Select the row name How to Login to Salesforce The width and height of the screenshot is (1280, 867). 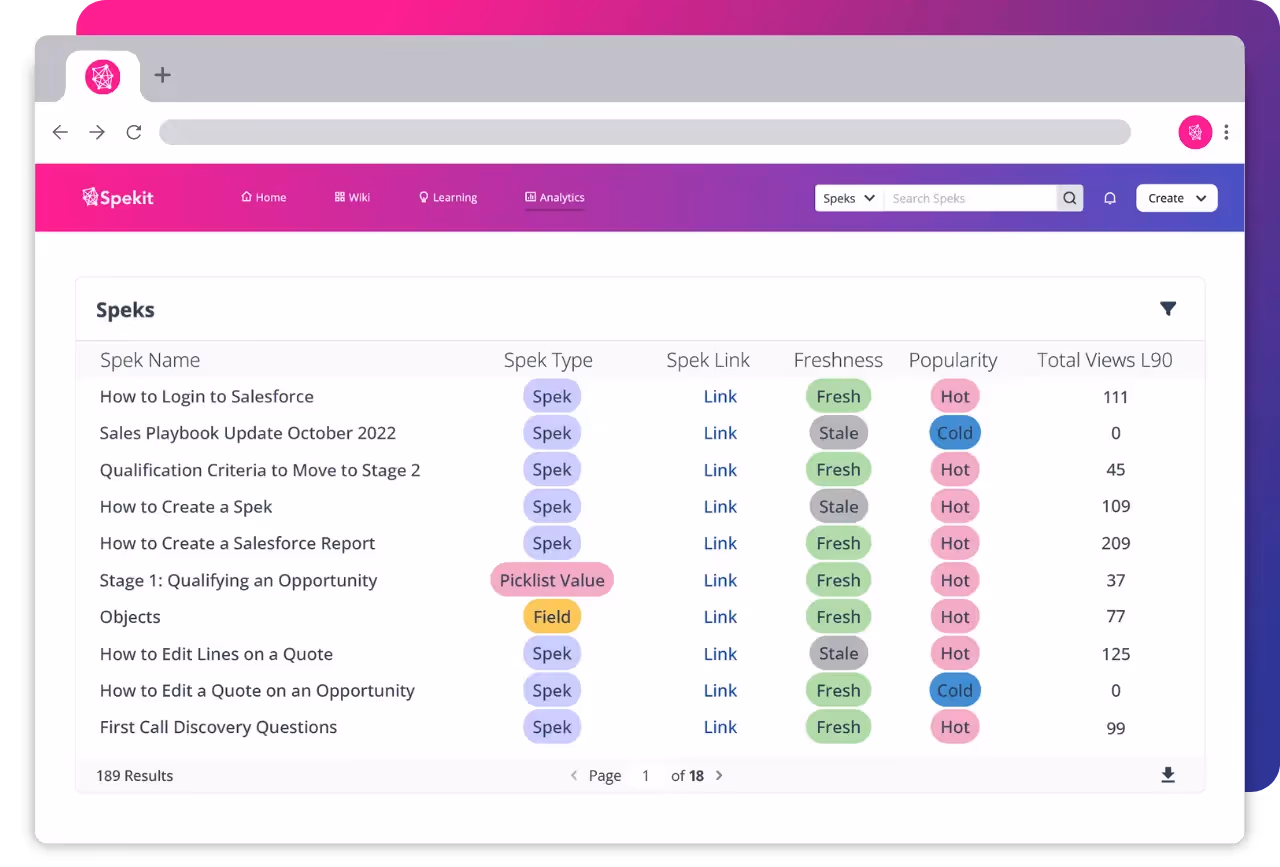click(207, 396)
